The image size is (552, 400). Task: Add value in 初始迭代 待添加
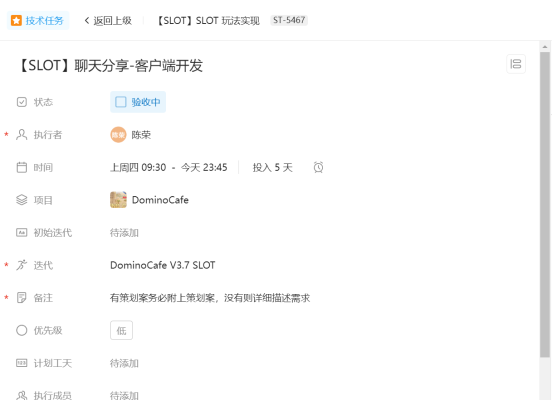tap(124, 233)
